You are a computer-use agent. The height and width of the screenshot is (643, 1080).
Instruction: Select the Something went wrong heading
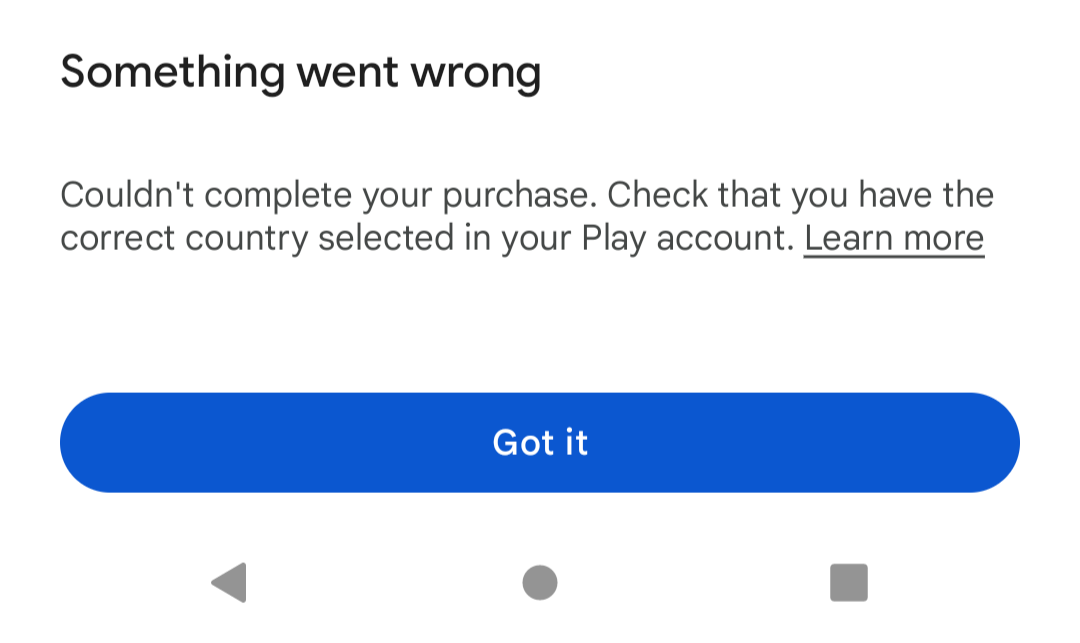pyautogui.click(x=301, y=73)
